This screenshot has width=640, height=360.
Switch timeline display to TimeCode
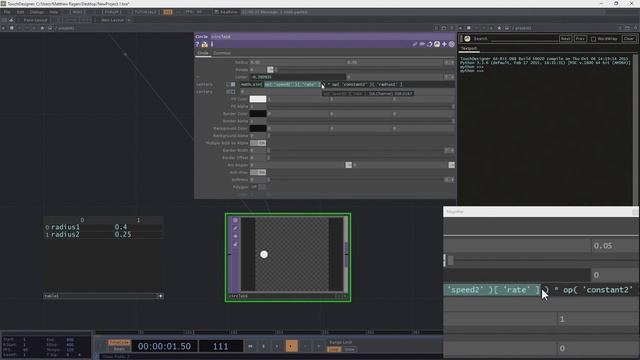pyautogui.click(x=119, y=342)
